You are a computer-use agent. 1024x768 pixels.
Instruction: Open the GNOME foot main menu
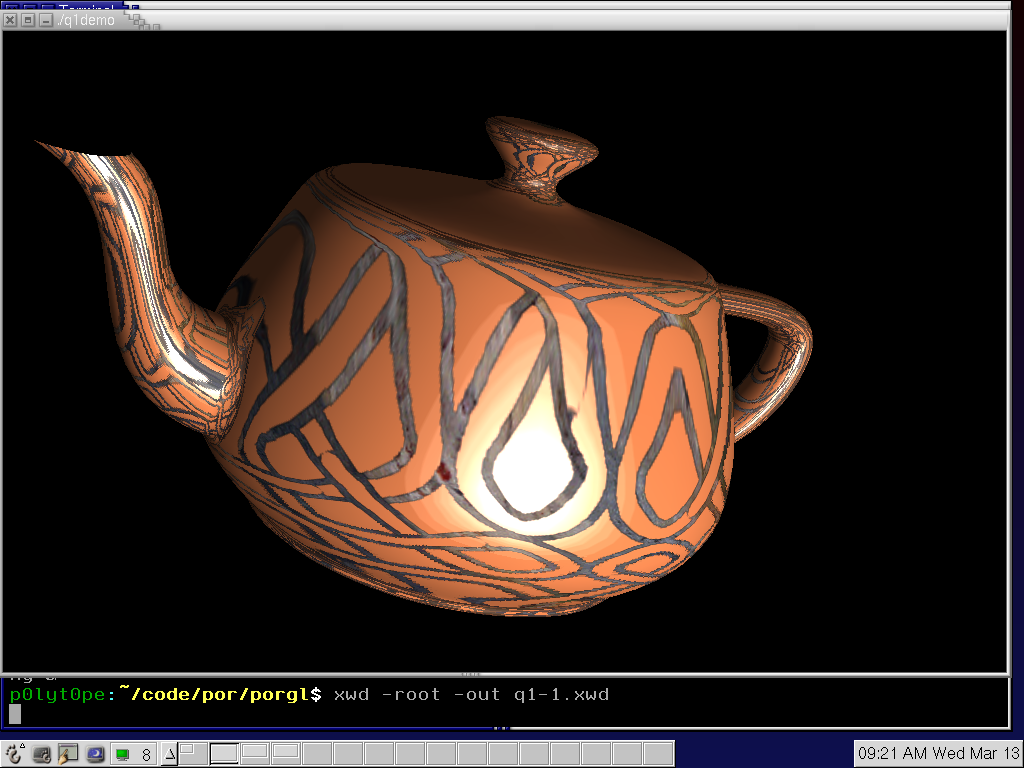coord(14,754)
